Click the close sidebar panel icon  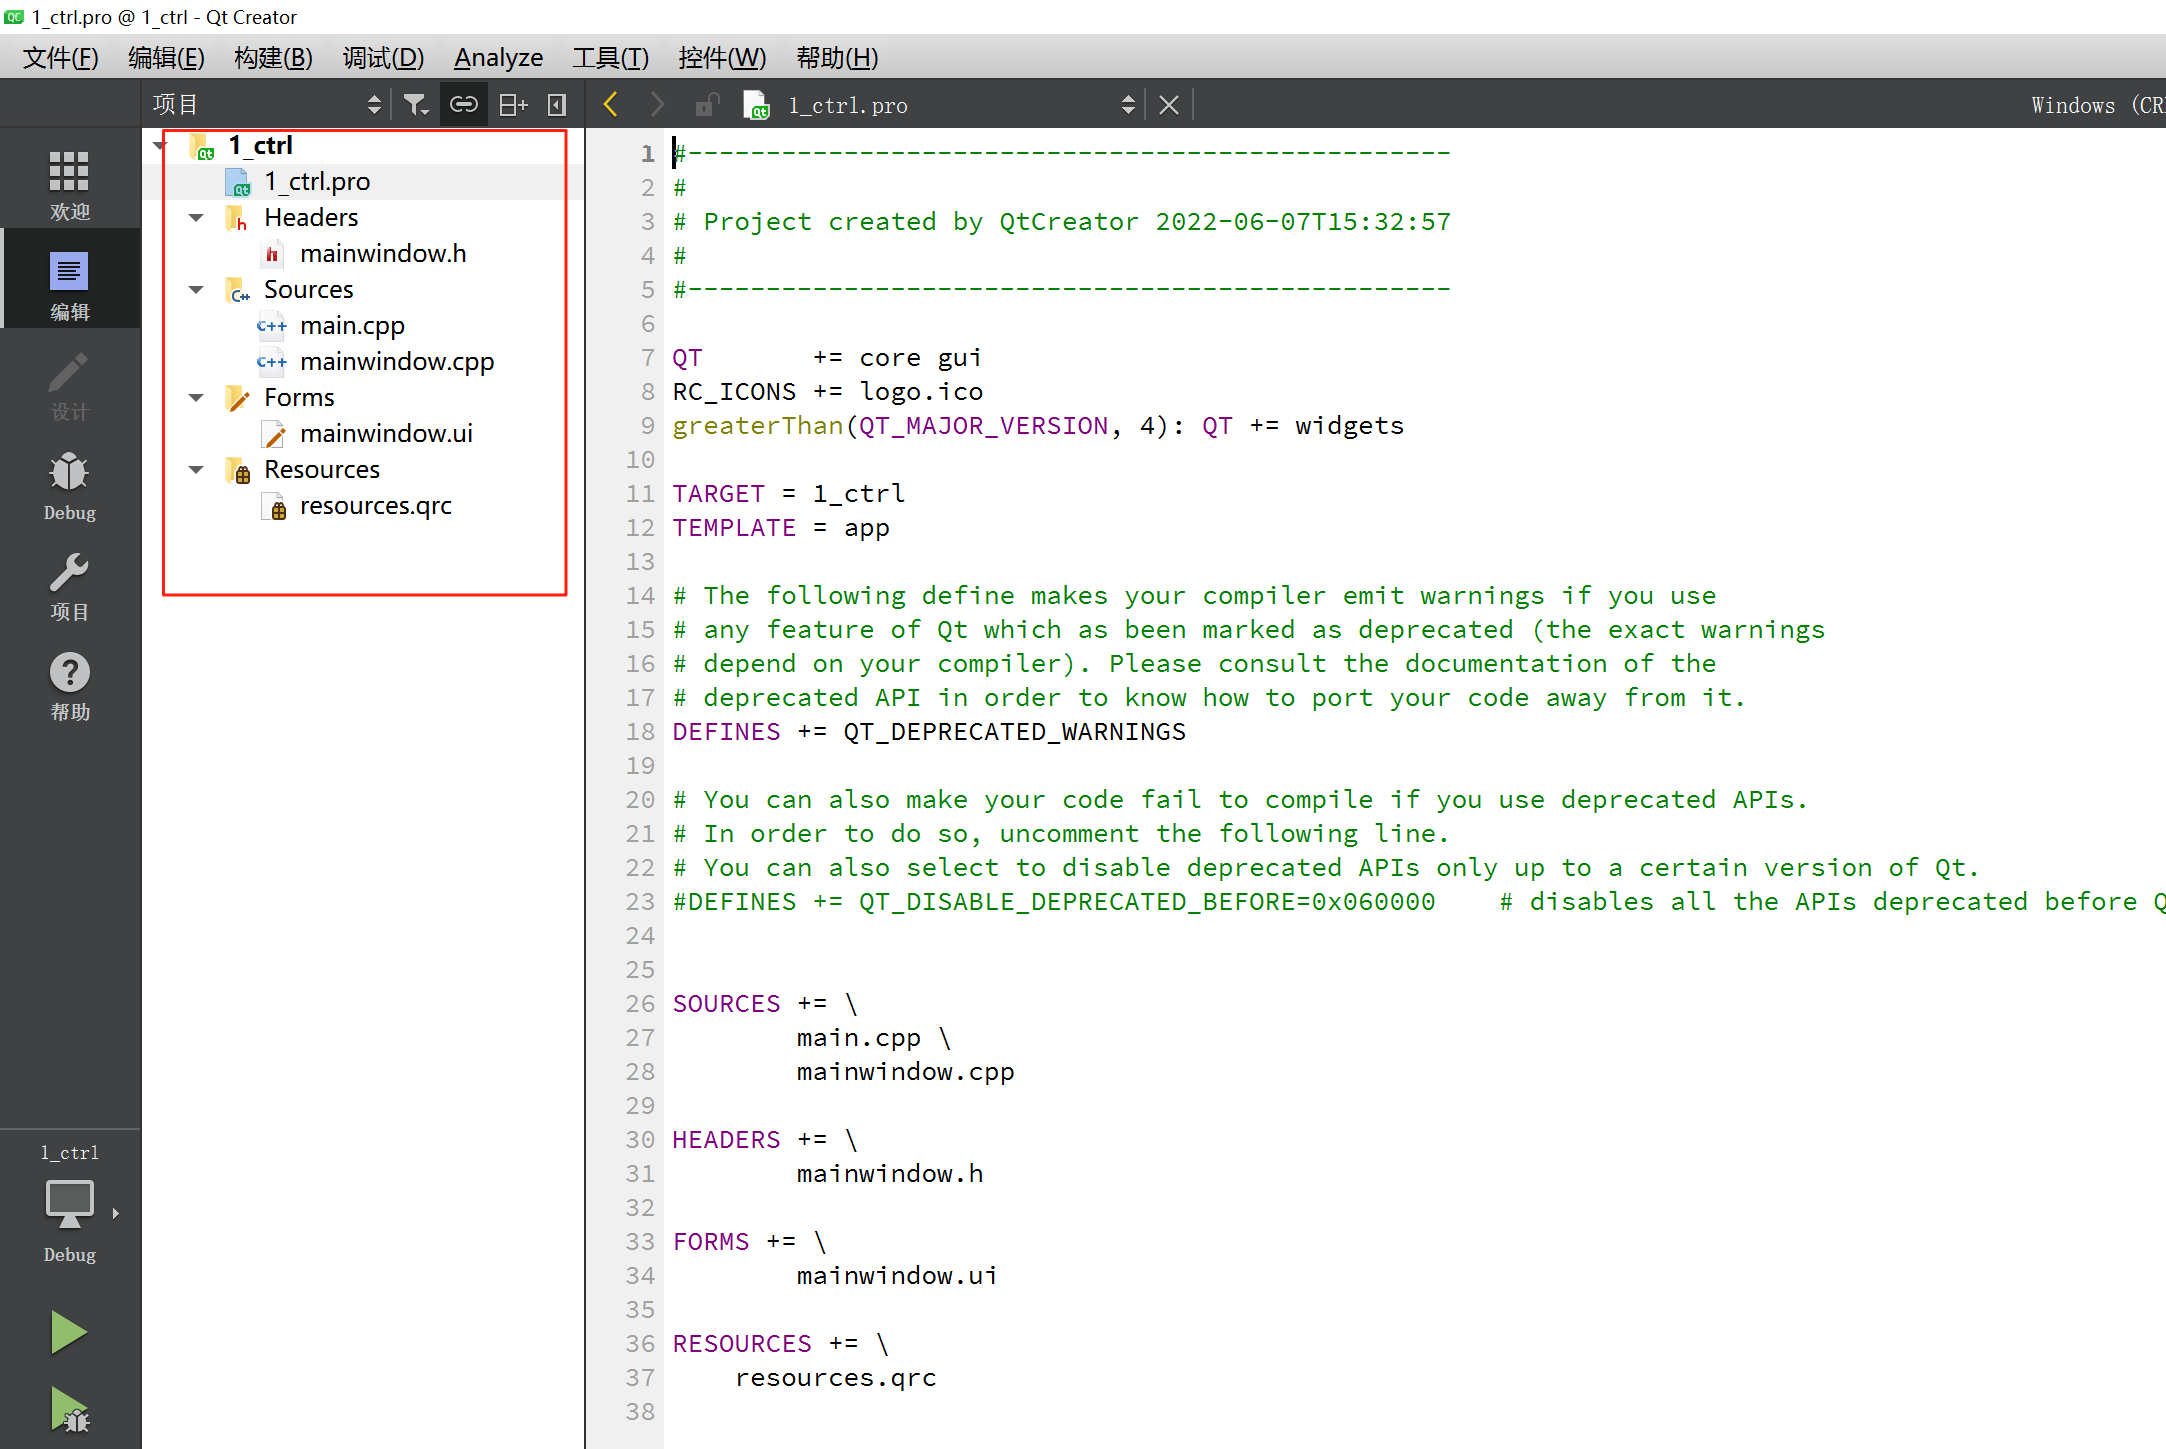557,104
